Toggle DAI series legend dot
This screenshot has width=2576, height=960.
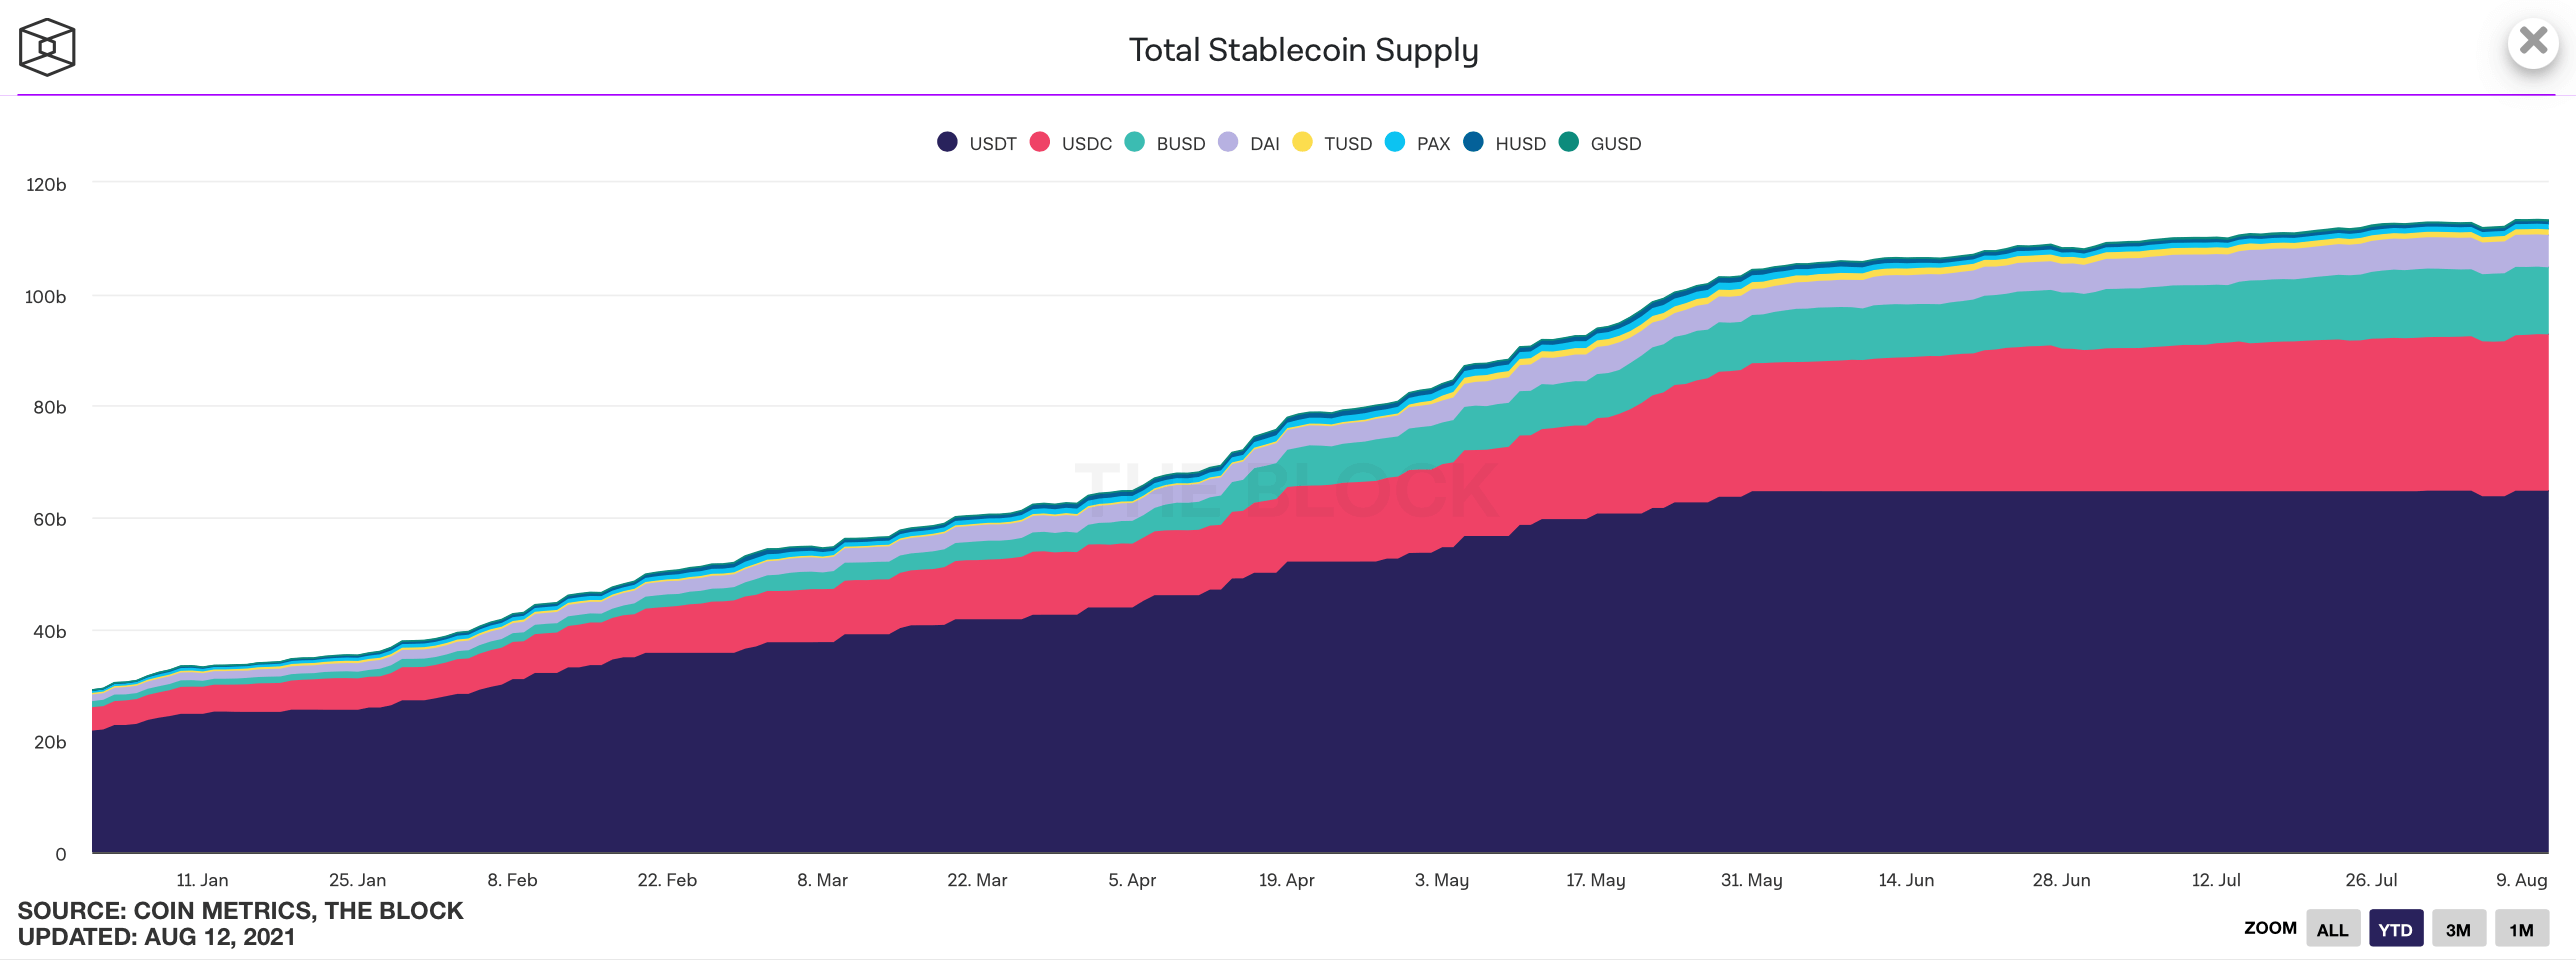coord(1228,142)
